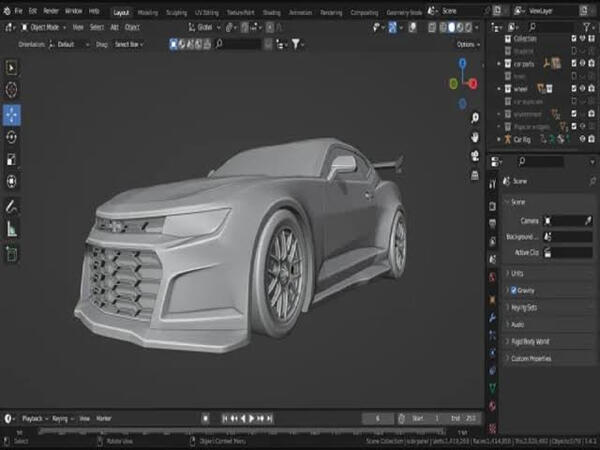The image size is (600, 450).
Task: Activate the Move tool
Action: pyautogui.click(x=12, y=114)
